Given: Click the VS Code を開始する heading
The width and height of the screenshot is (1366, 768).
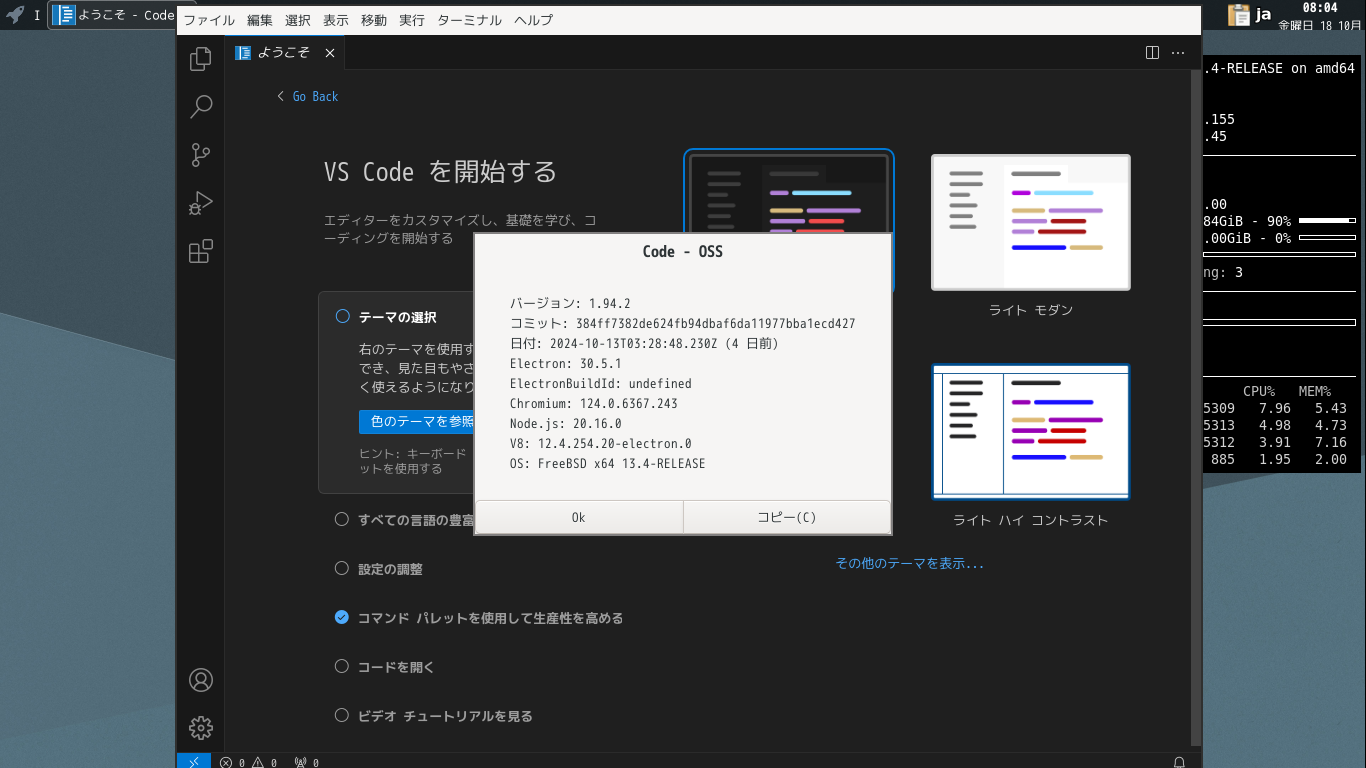Looking at the screenshot, I should tap(440, 172).
